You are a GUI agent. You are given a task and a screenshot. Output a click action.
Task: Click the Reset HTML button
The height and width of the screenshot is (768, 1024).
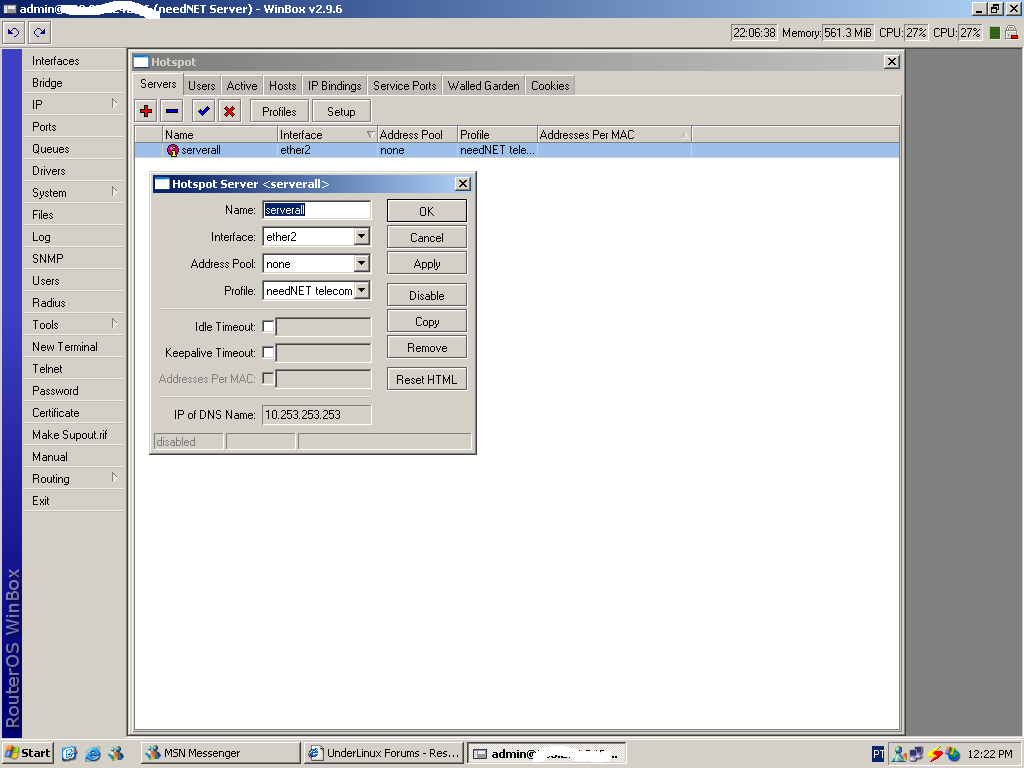pos(426,379)
